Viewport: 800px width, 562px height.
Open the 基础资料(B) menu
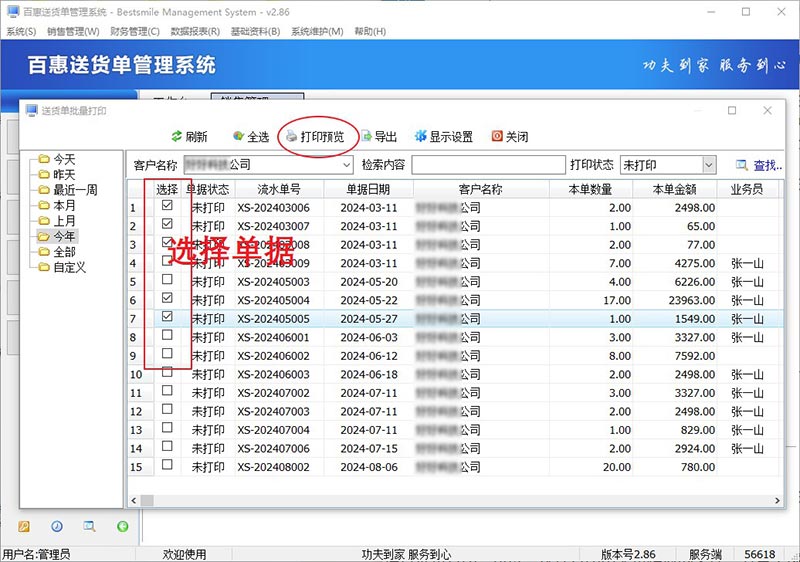point(255,32)
